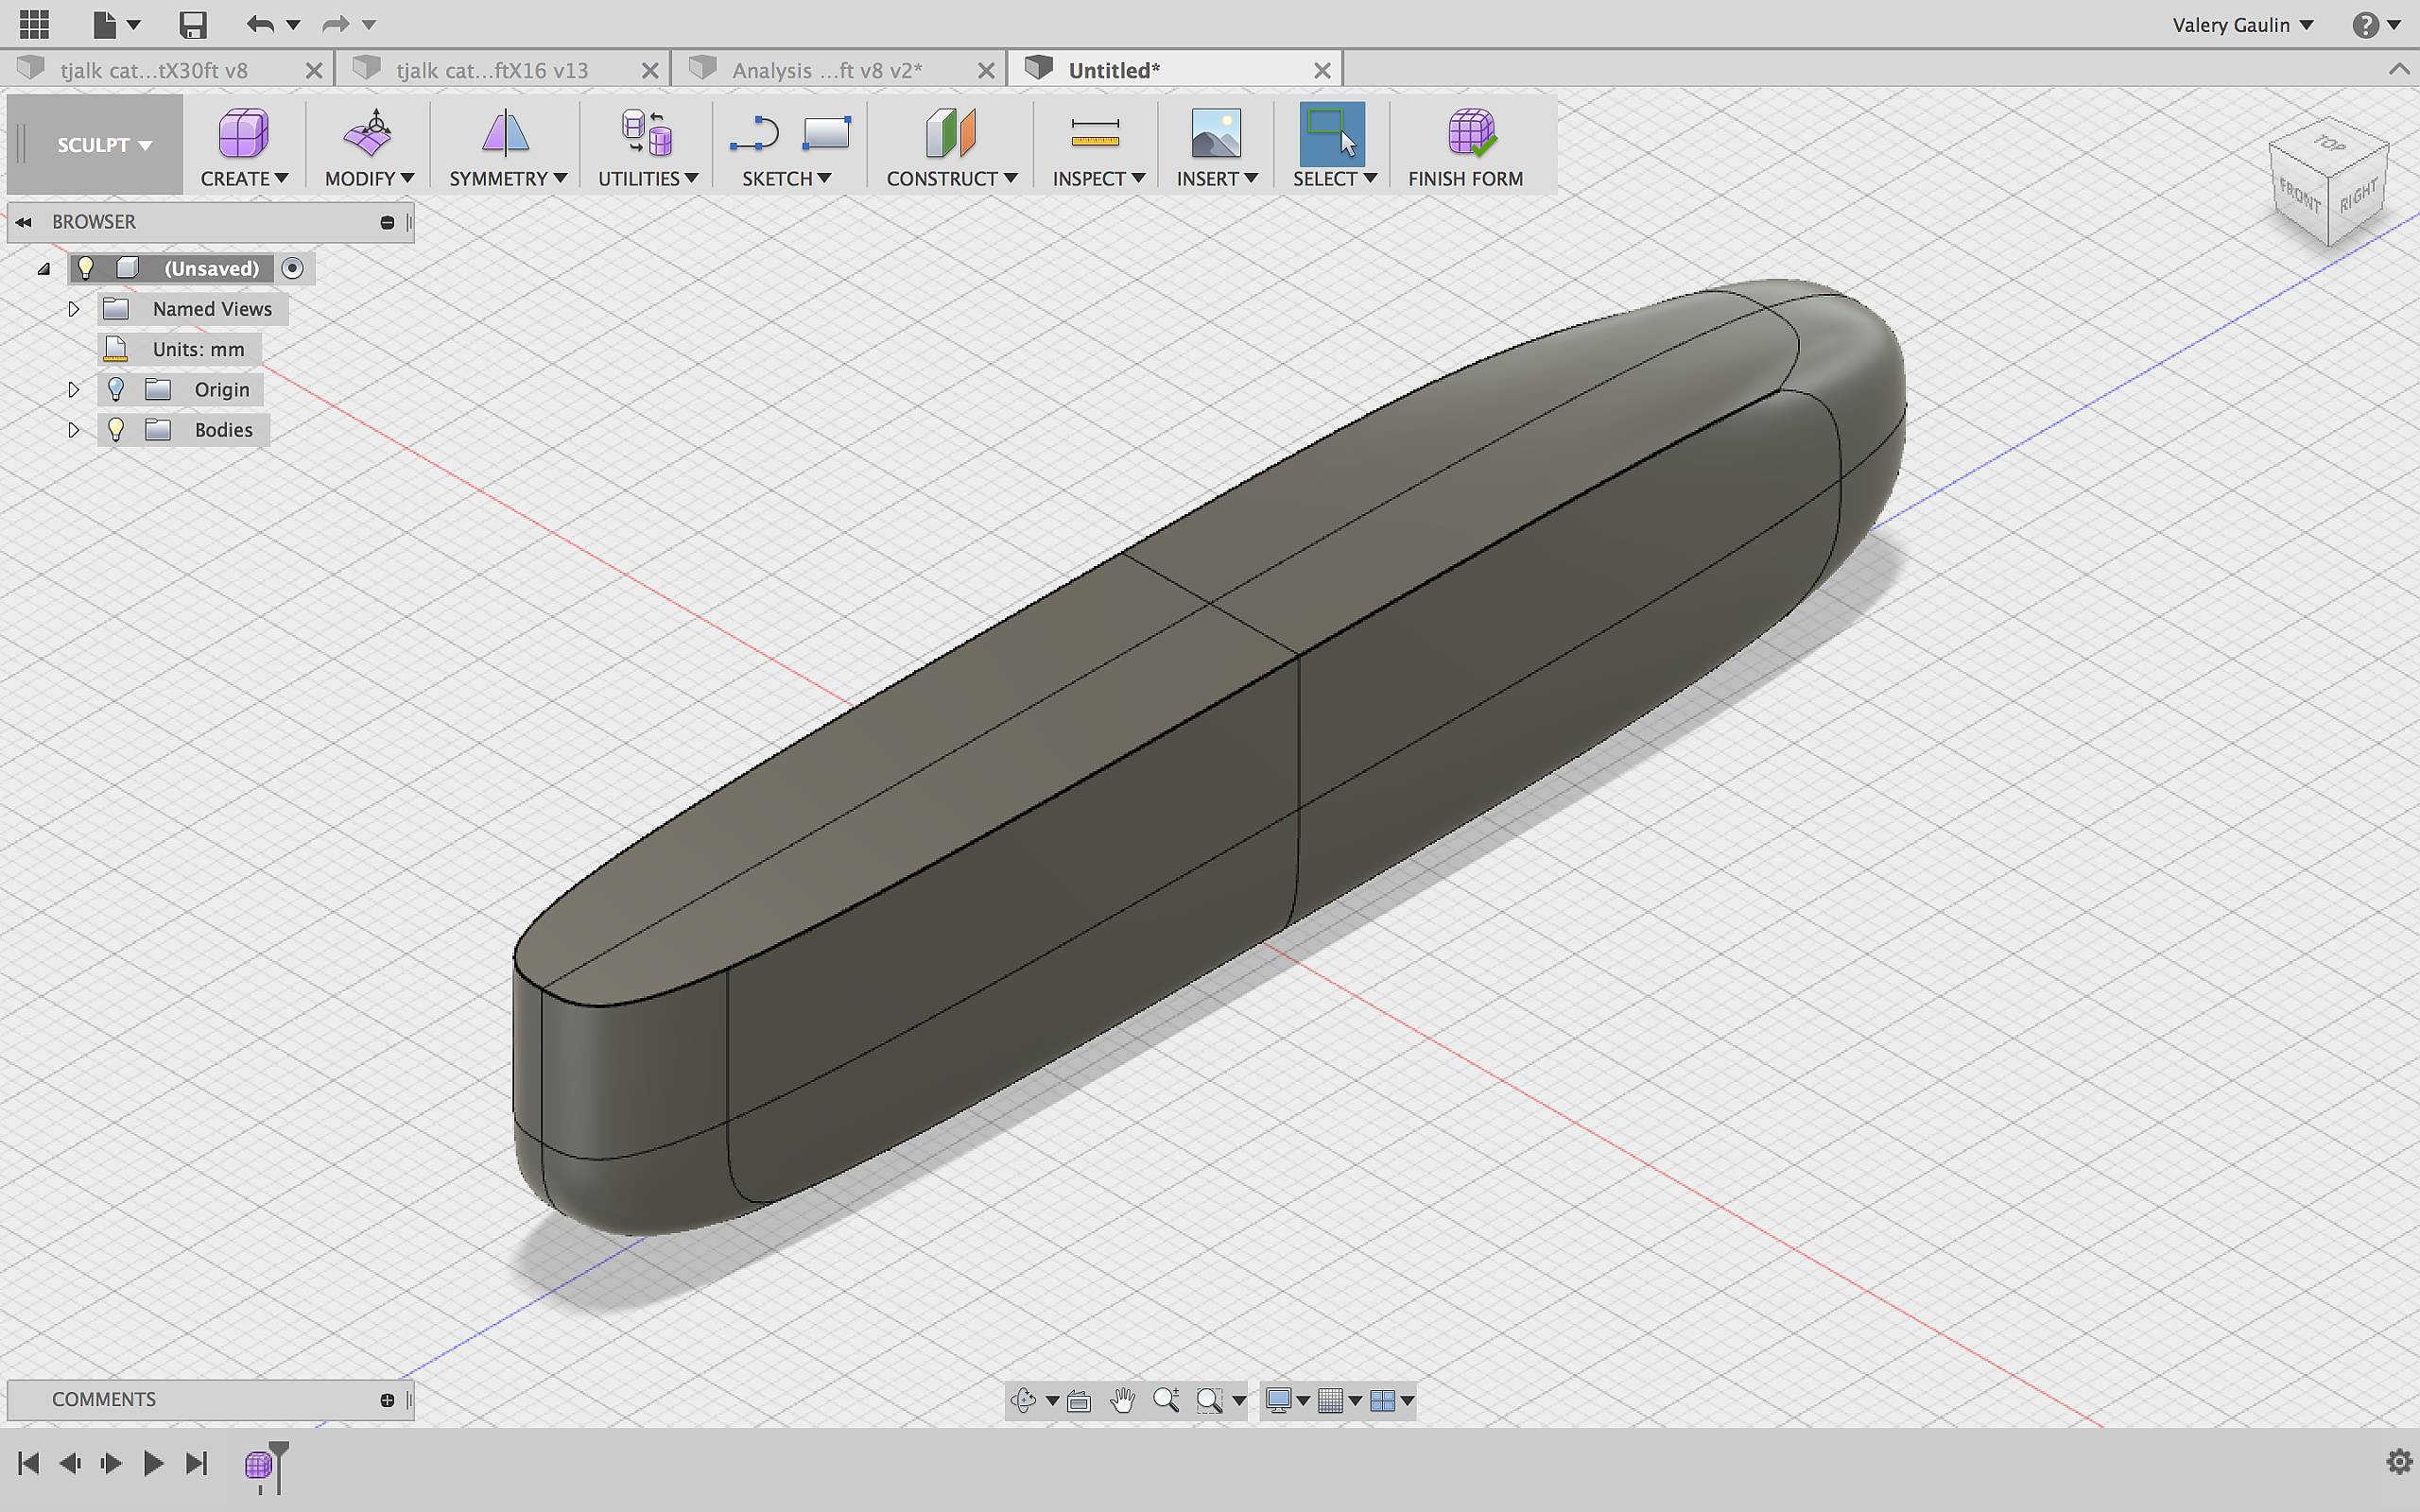Toggle Bodies folder visibility lightbulb
This screenshot has height=1512, width=2420.
(x=116, y=430)
